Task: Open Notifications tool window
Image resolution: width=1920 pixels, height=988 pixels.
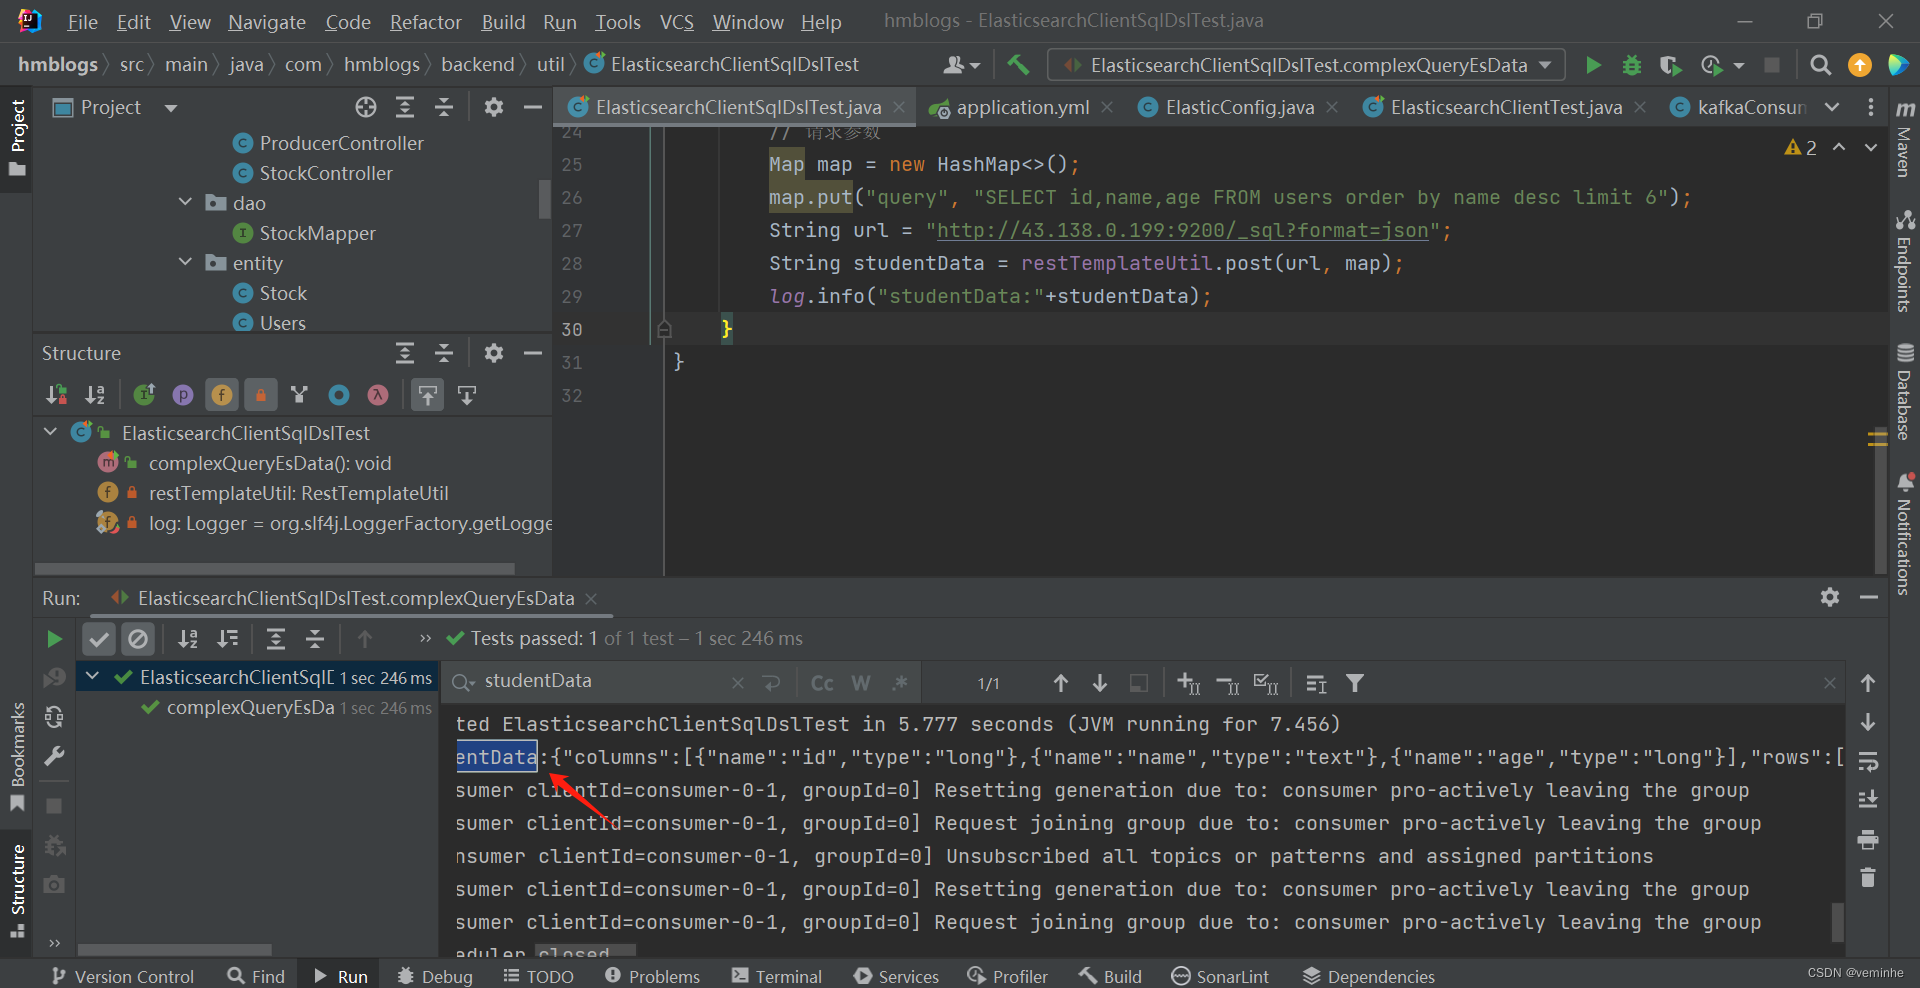Action: click(x=1905, y=534)
